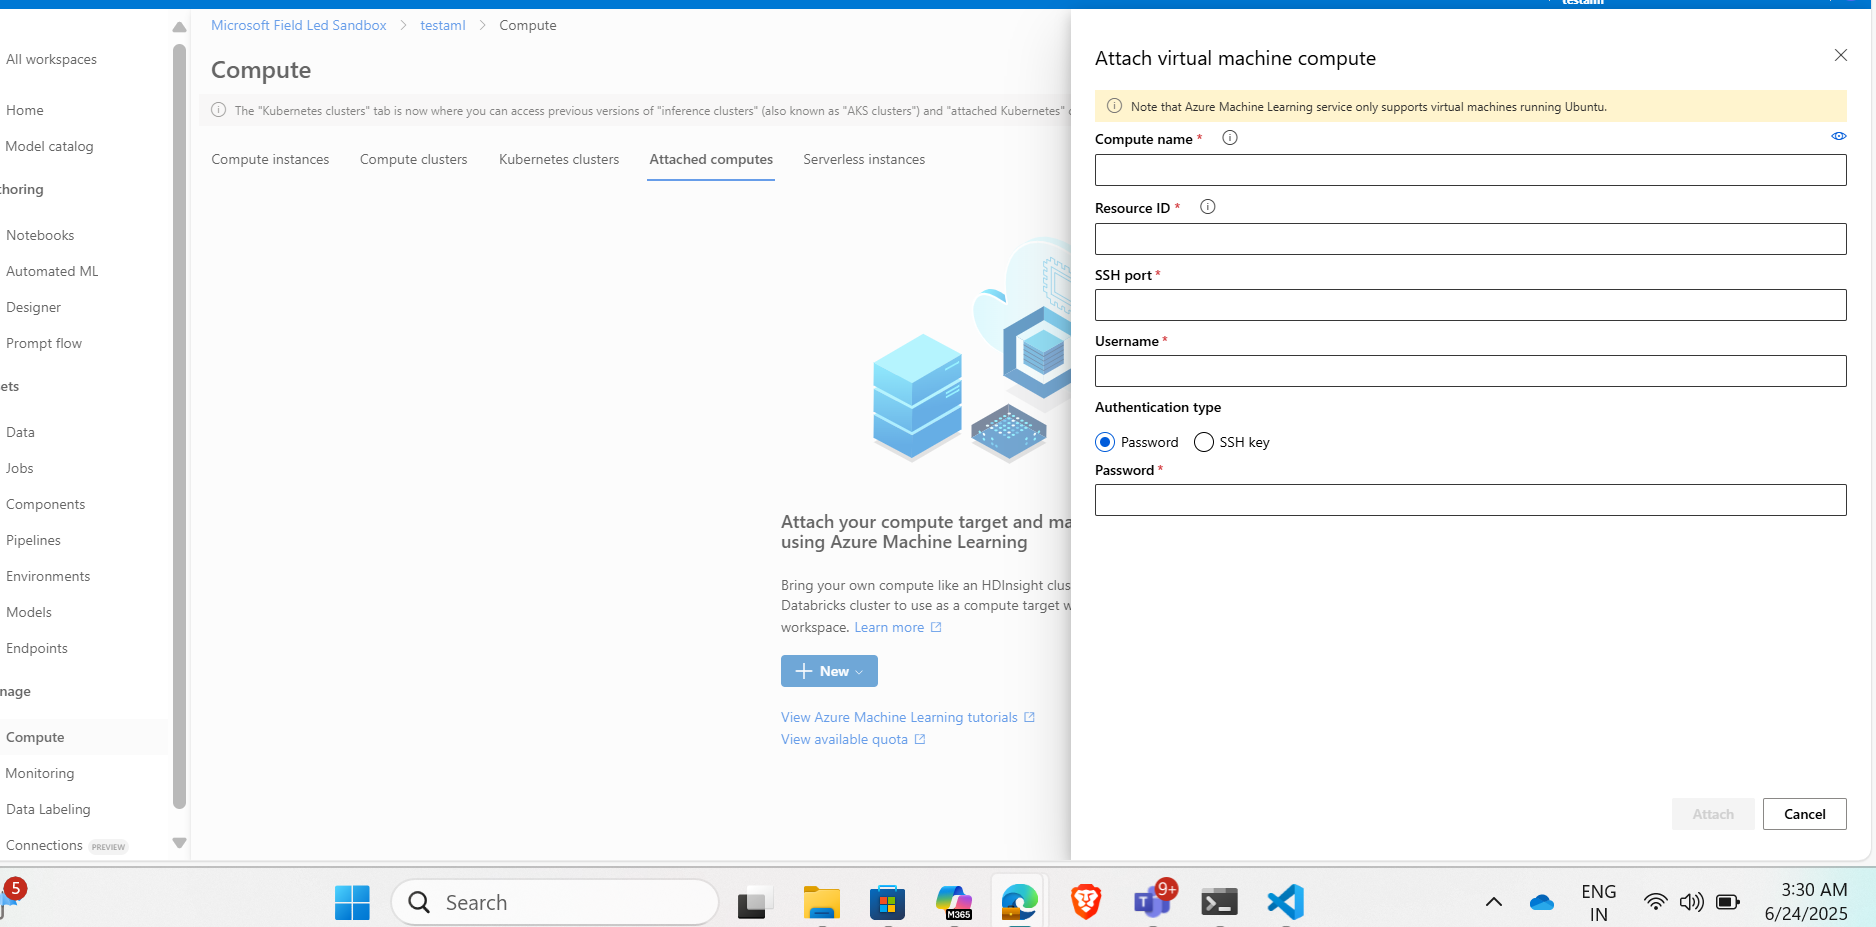1876x927 pixels.
Task: Open Microsoft Field Led Sandbox breadcrumb
Action: [x=299, y=25]
